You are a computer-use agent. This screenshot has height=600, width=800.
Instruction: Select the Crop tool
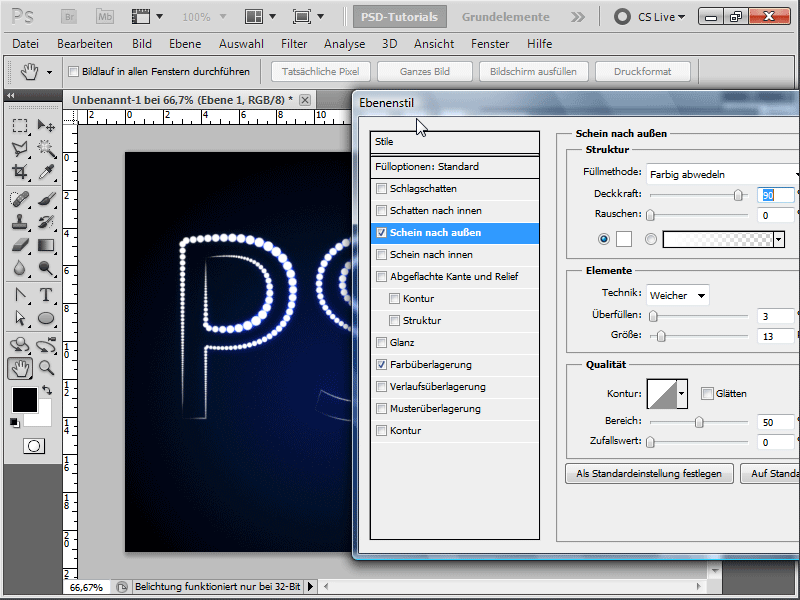coord(20,172)
